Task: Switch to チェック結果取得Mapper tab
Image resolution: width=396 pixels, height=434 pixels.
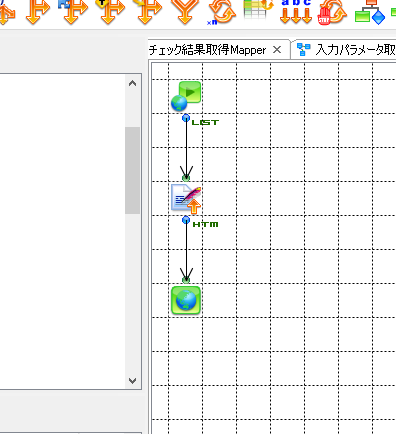Action: tap(207, 50)
